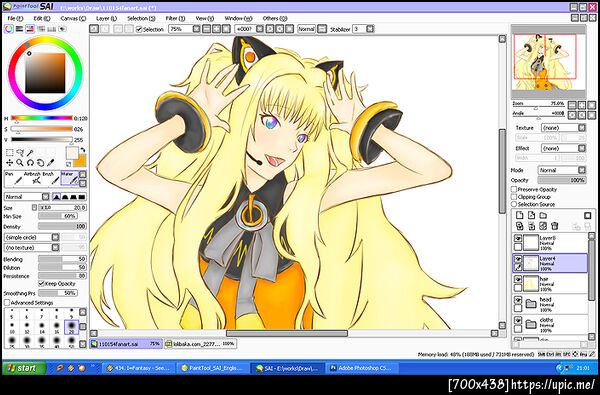Image resolution: width=600 pixels, height=395 pixels.
Task: Click the navigator preview thumbnail
Action: [548, 62]
